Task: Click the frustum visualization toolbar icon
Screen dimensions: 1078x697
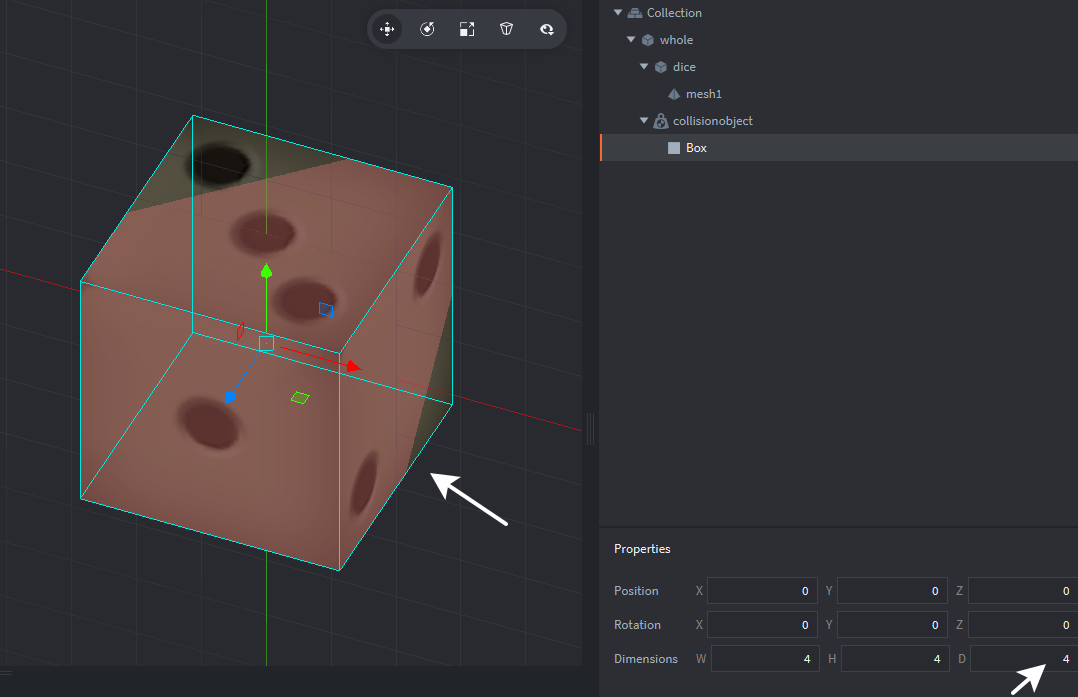Action: 507,29
